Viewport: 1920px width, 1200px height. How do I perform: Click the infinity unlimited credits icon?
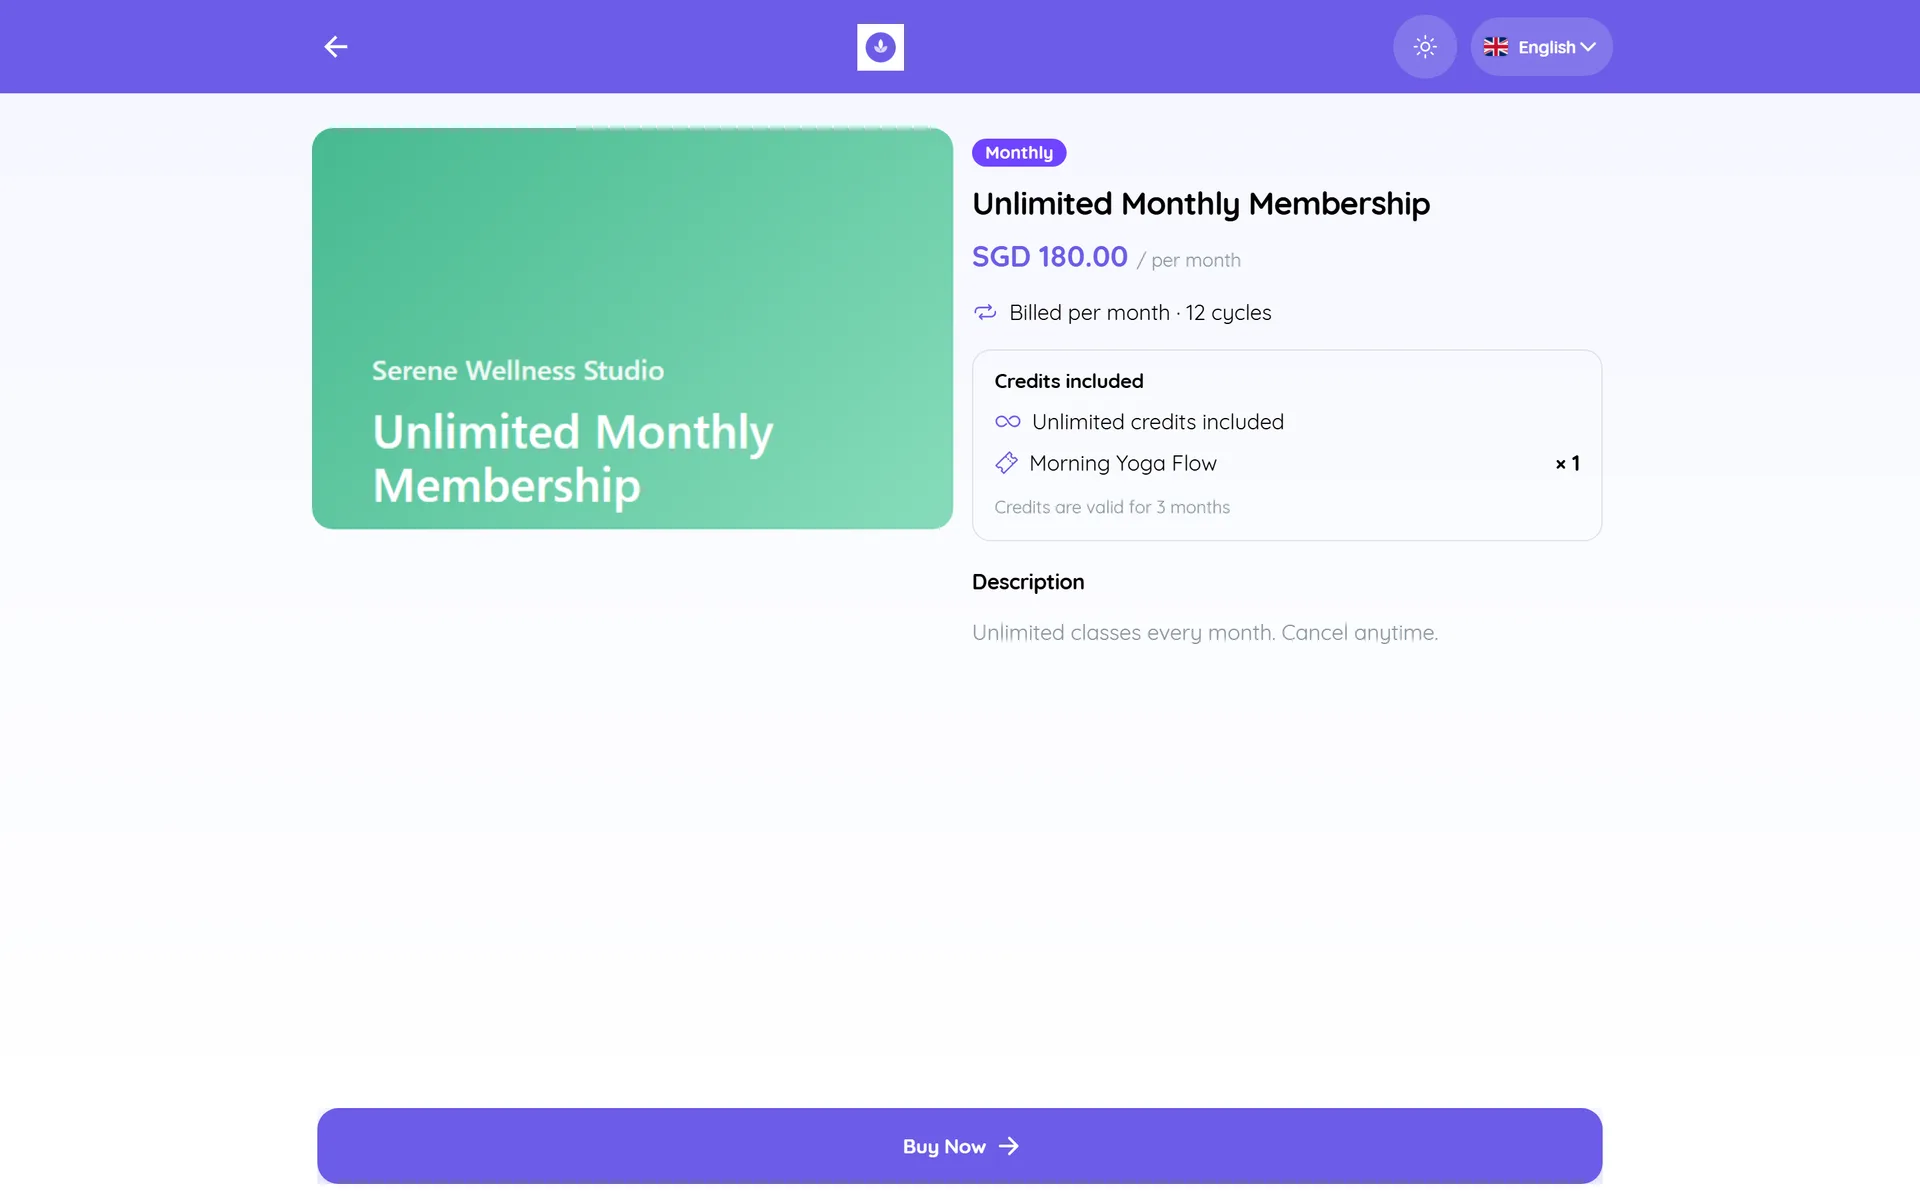tap(1007, 422)
